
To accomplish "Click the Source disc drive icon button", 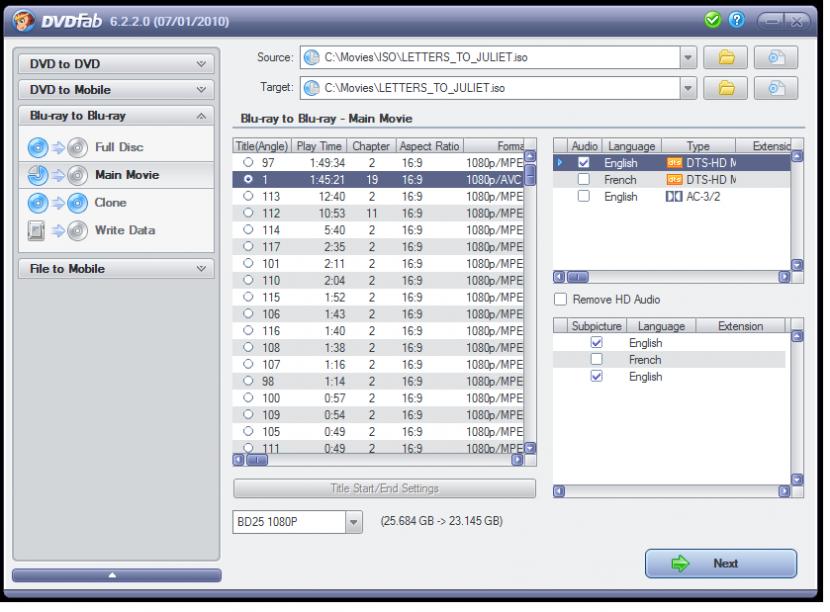I will click(x=775, y=57).
